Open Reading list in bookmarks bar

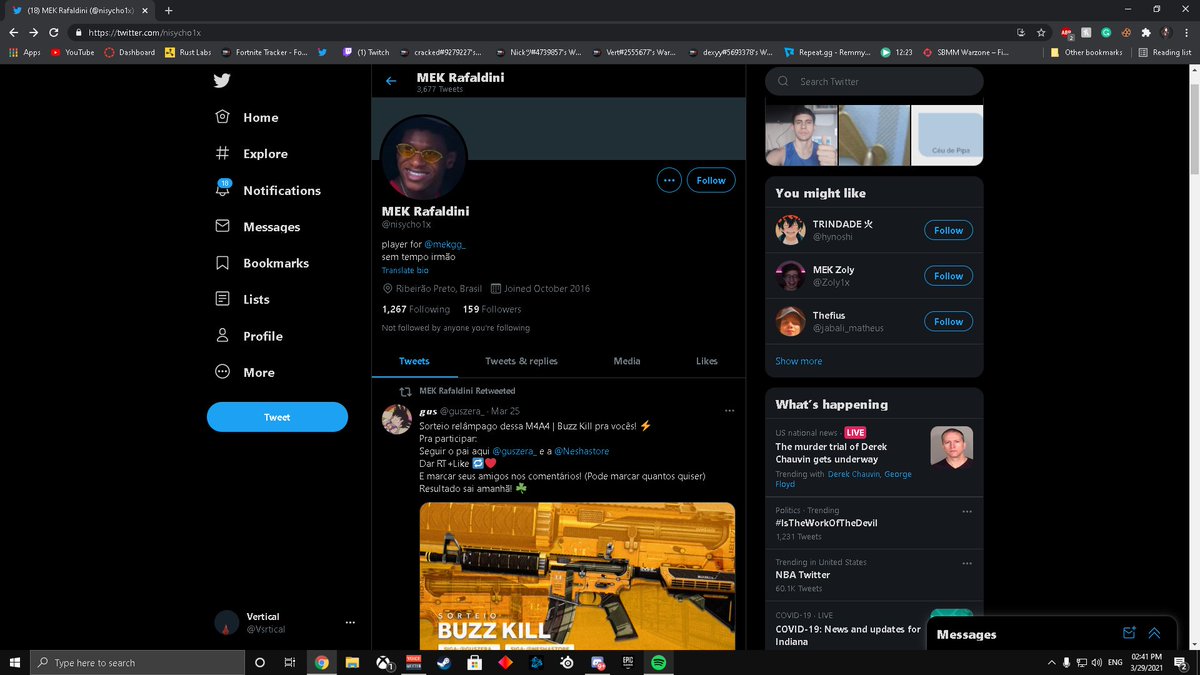tap(1164, 52)
